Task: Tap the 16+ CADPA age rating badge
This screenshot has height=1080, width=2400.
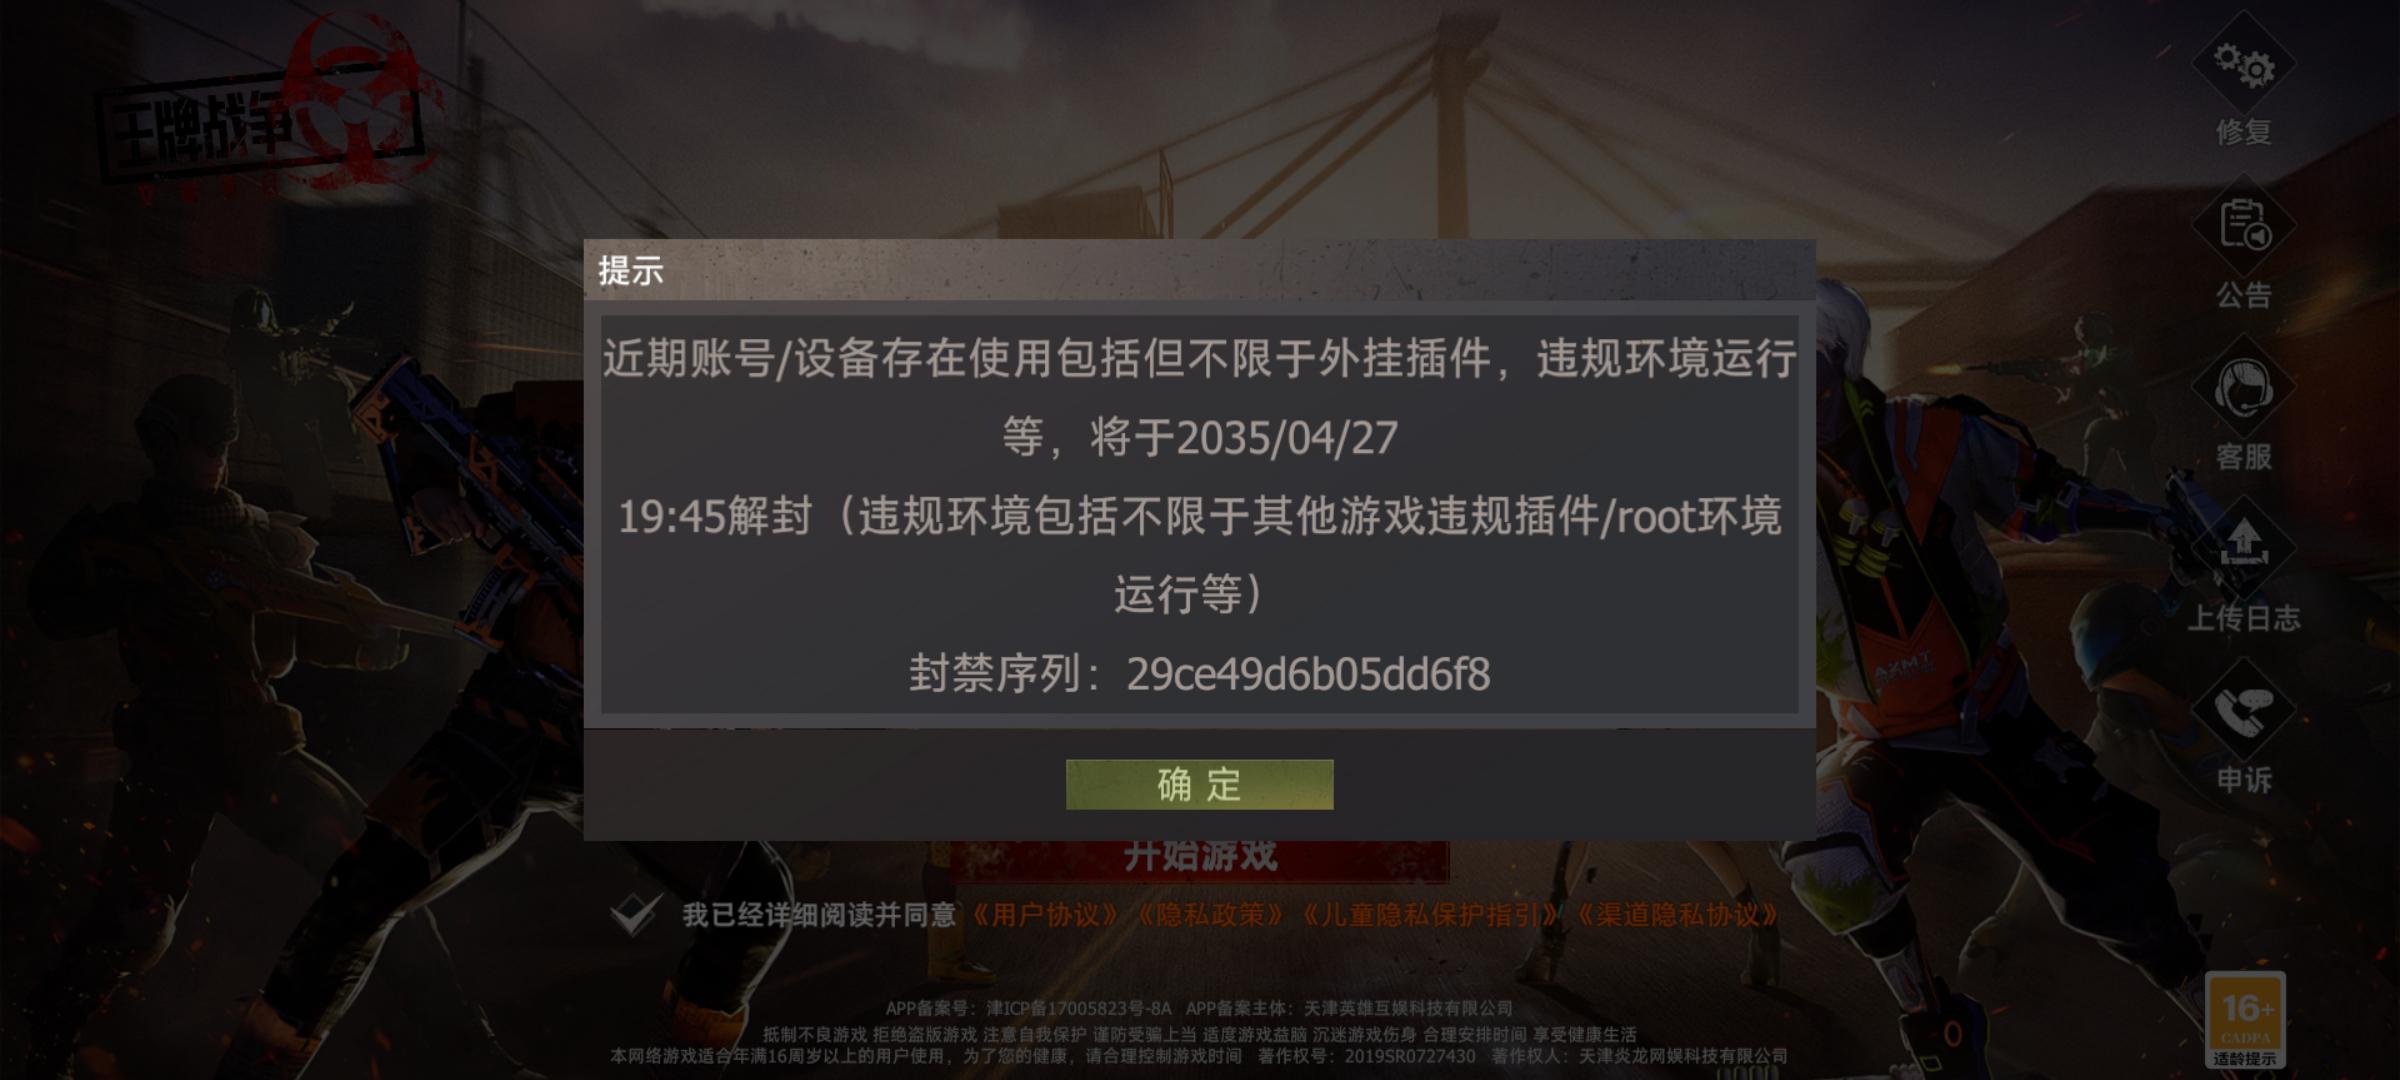Action: point(2245,1019)
